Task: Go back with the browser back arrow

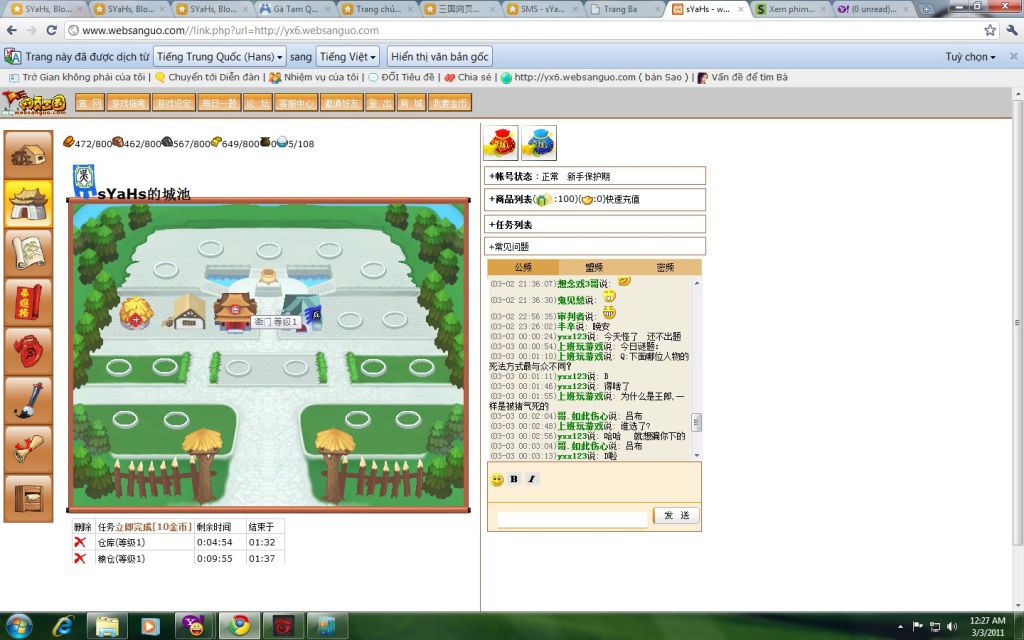Action: [12, 30]
